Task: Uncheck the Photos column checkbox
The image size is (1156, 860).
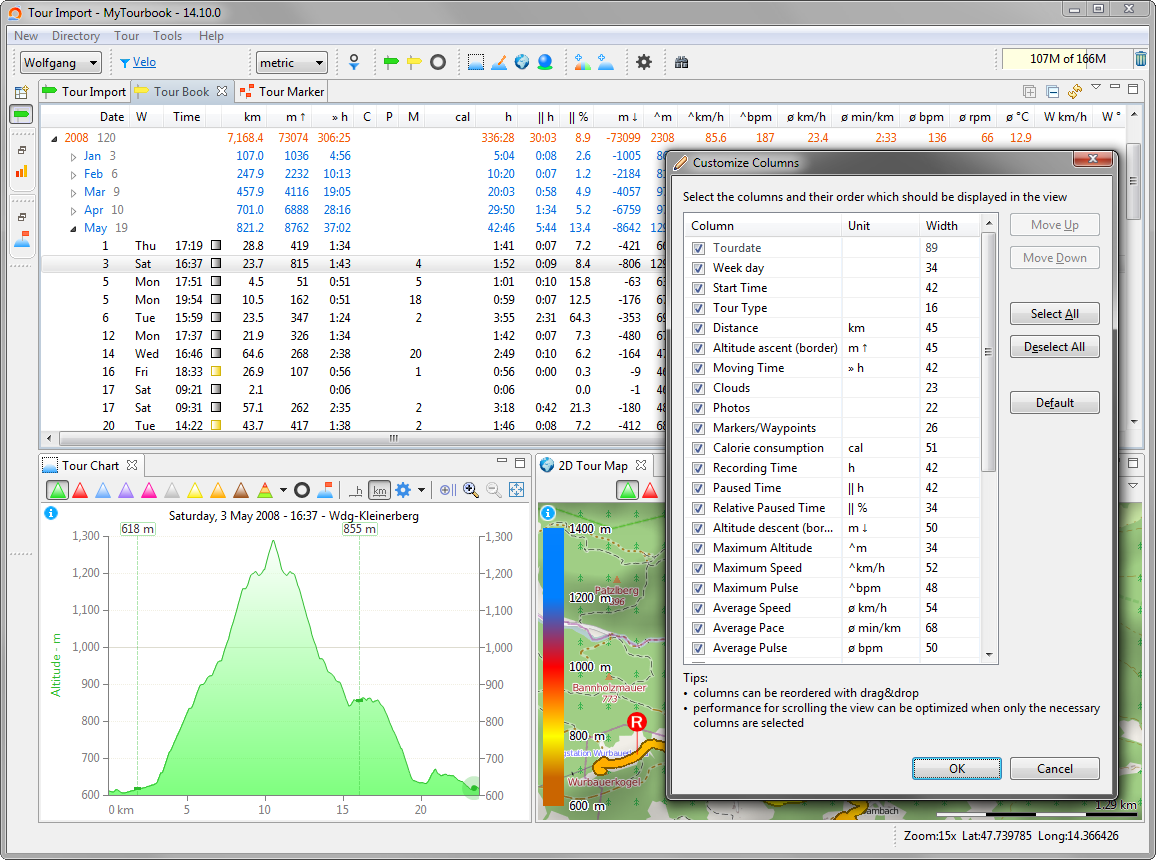Action: click(x=698, y=408)
